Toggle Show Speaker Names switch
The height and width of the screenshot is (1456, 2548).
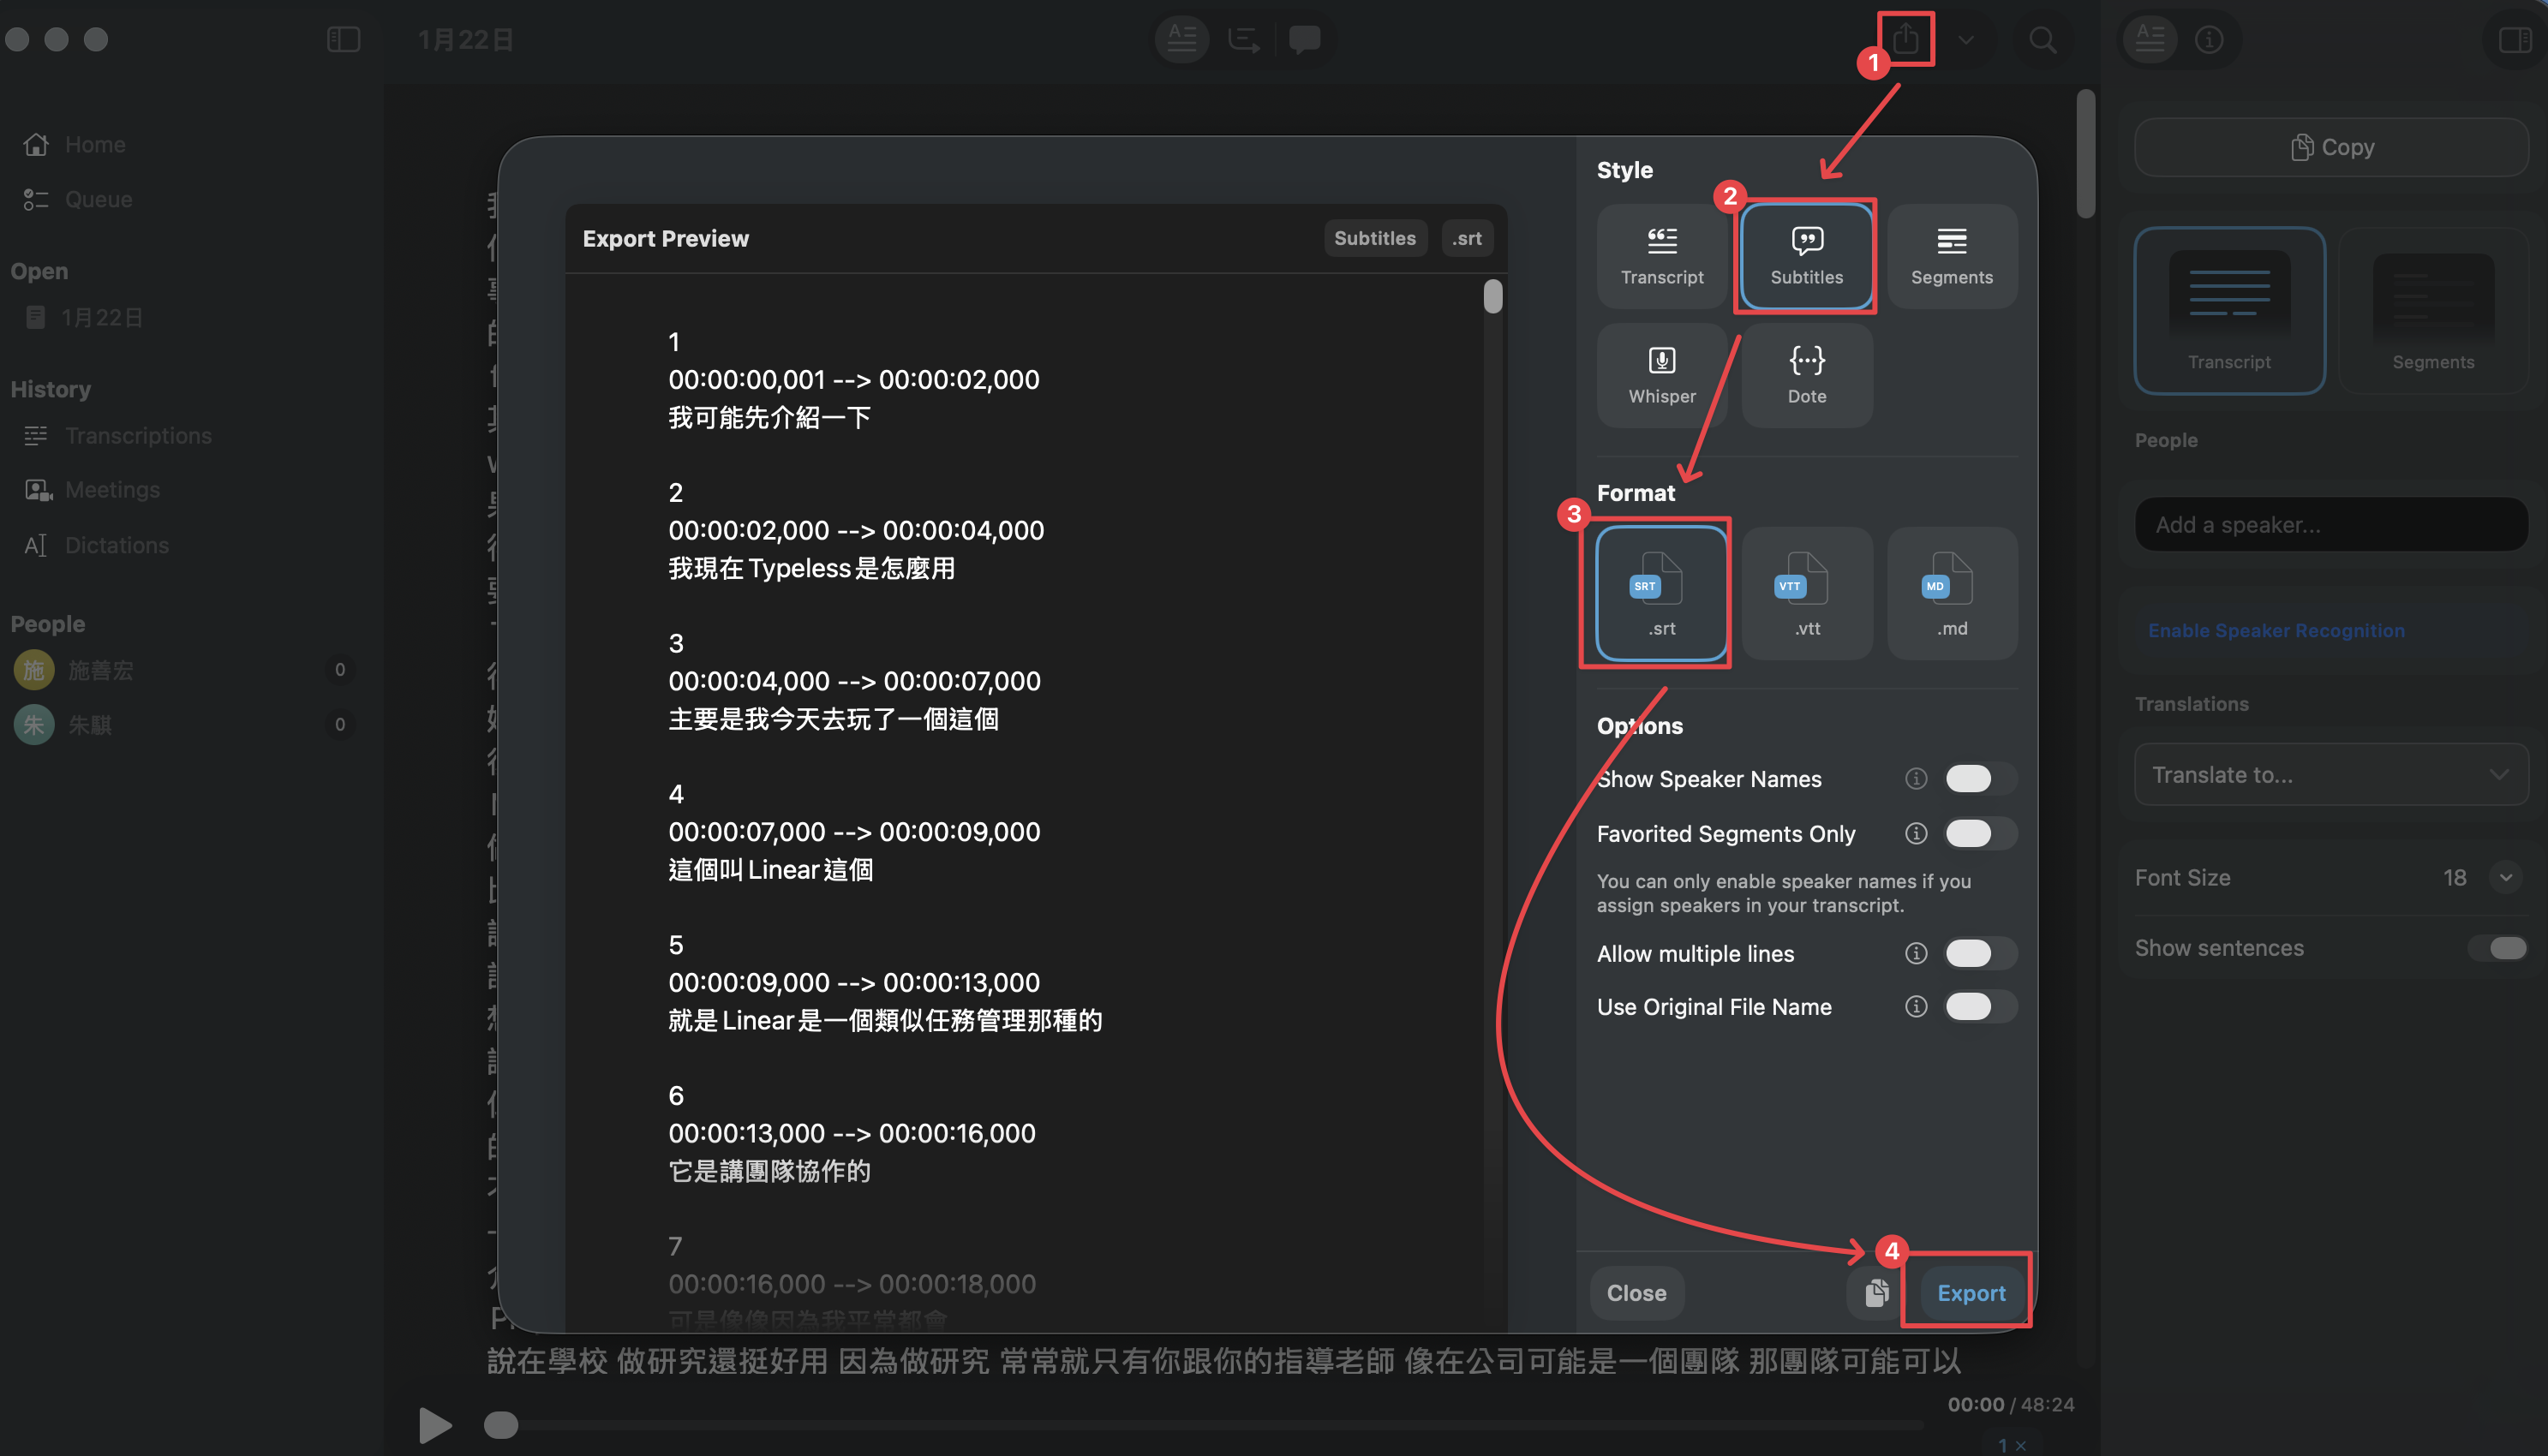pos(1978,778)
